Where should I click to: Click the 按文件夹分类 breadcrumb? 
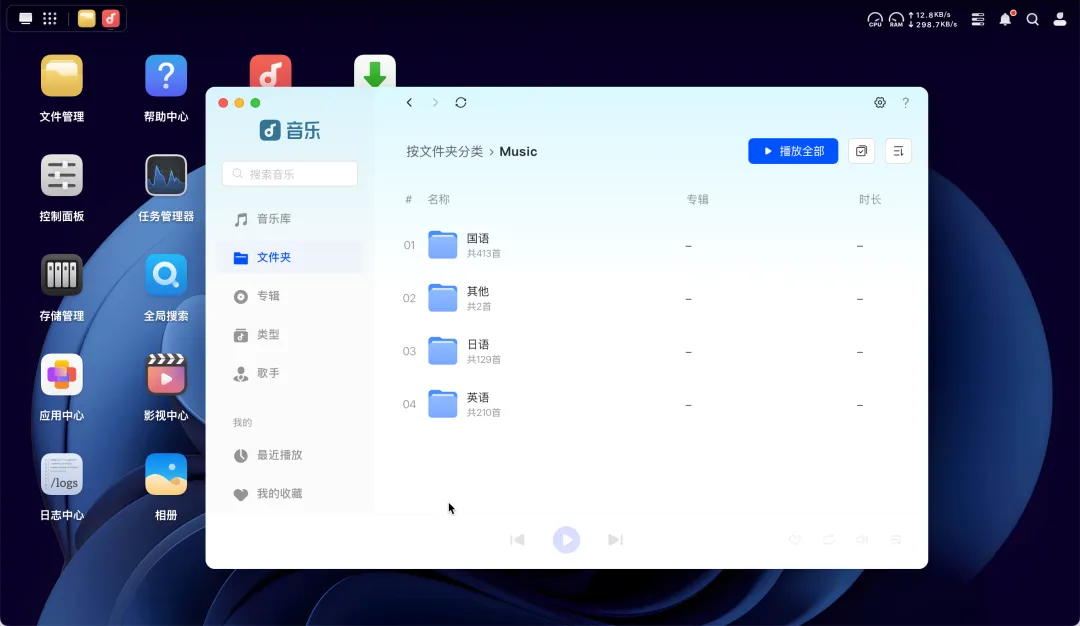[x=444, y=152]
